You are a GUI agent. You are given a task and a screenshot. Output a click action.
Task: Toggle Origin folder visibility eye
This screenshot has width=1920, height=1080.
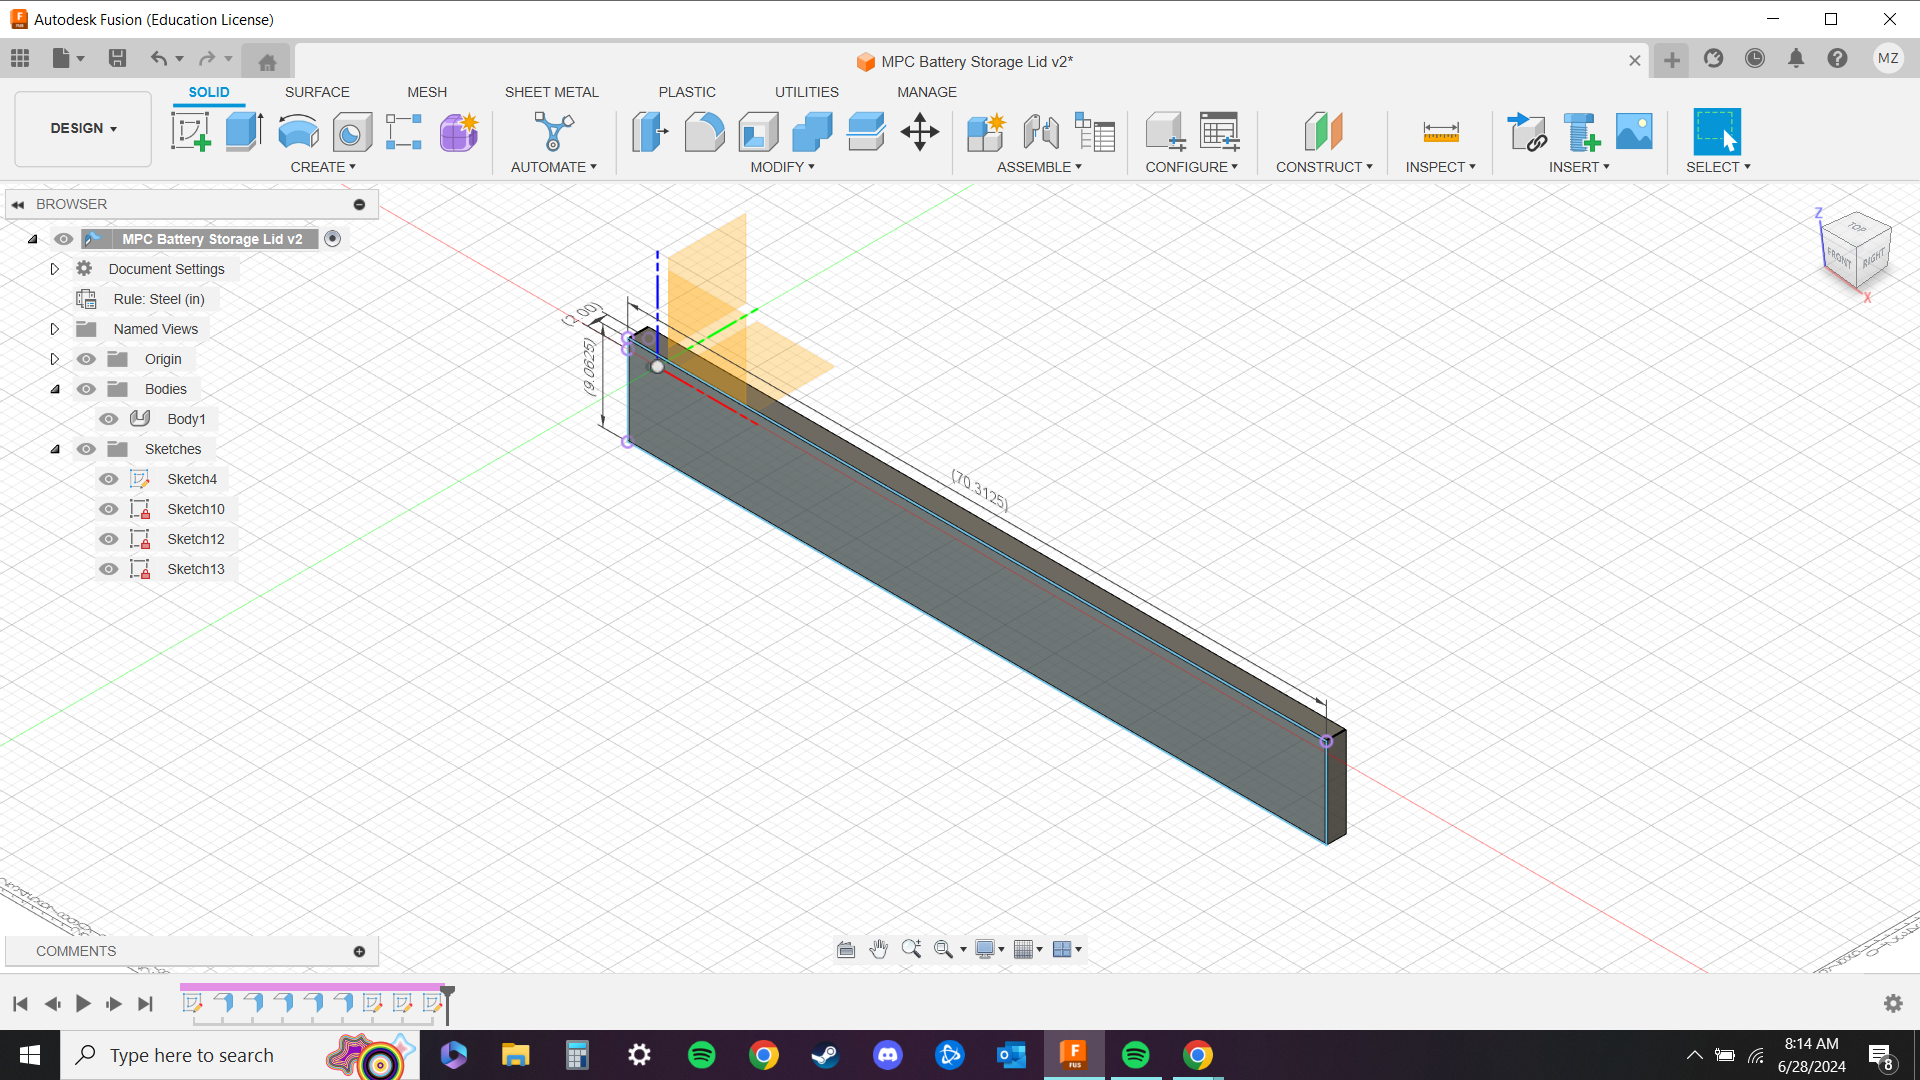point(87,359)
